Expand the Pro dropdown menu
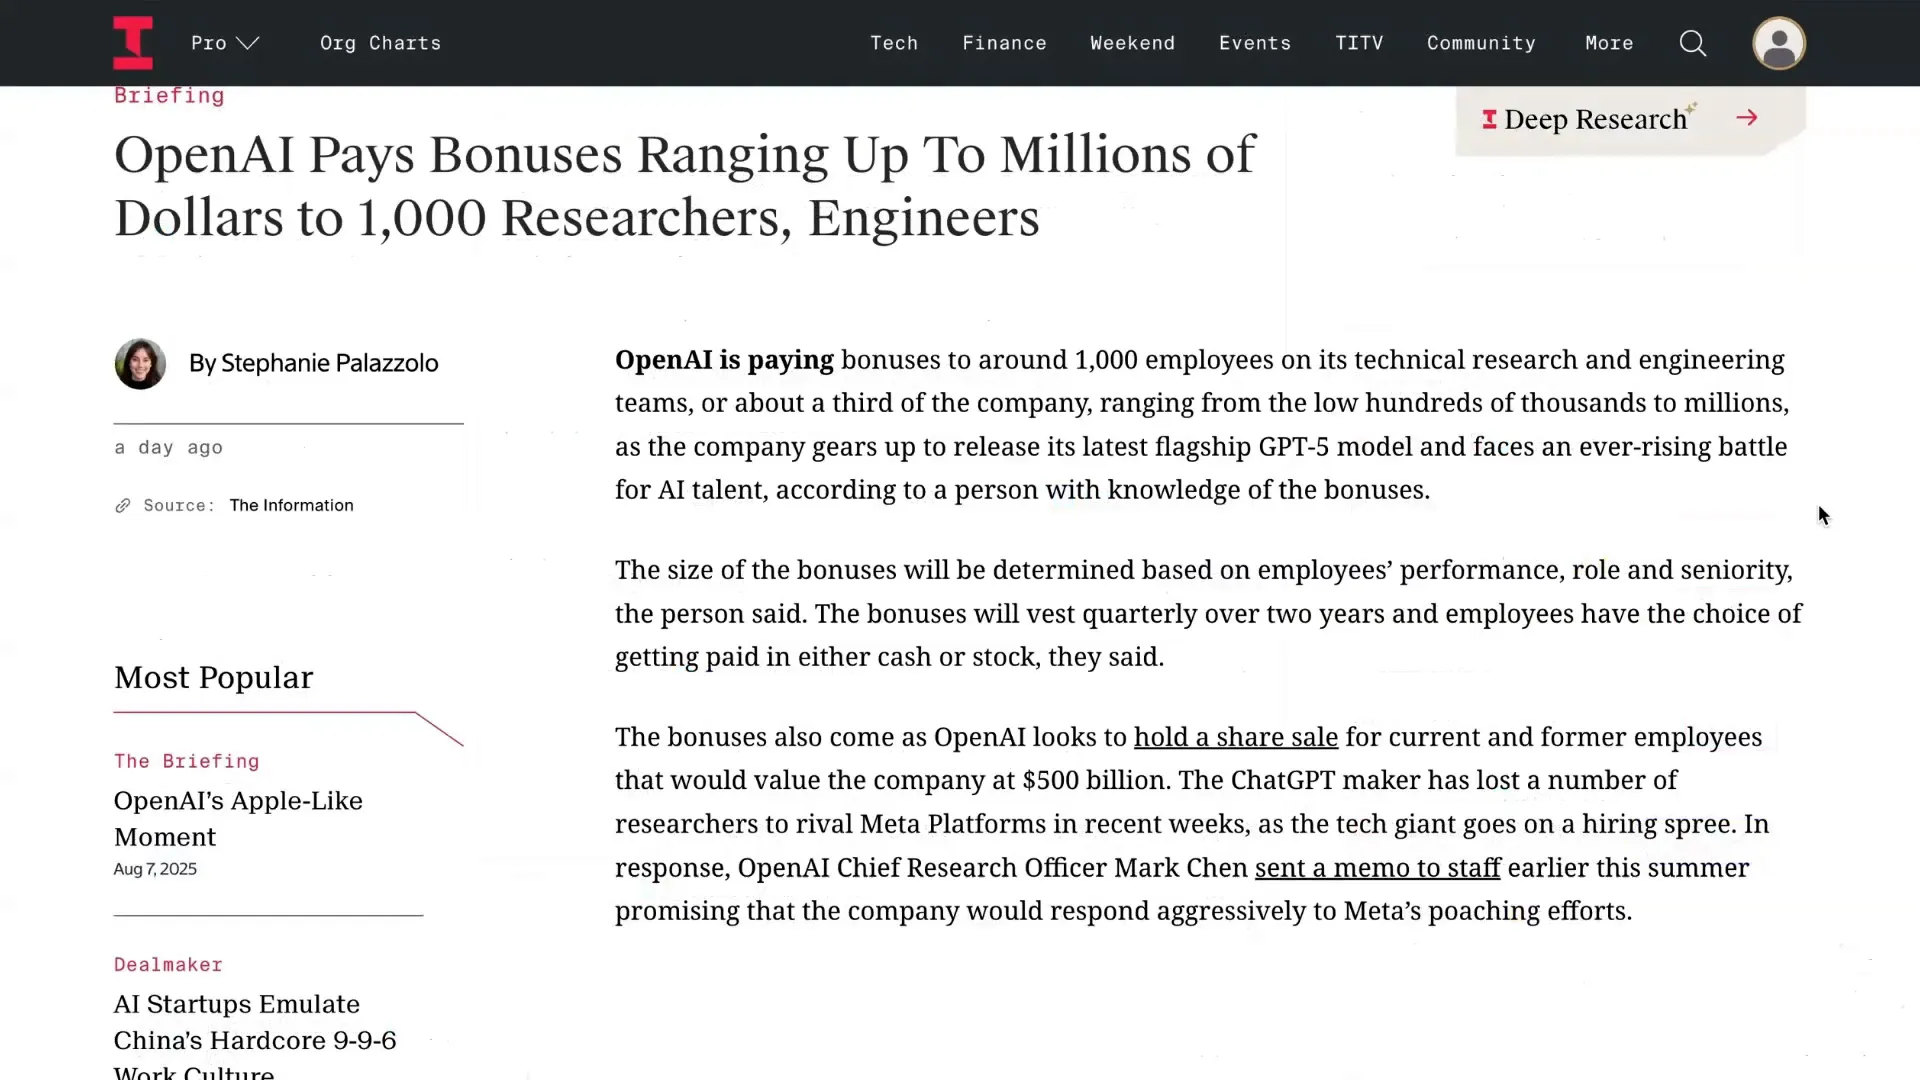1920x1080 pixels. point(225,43)
